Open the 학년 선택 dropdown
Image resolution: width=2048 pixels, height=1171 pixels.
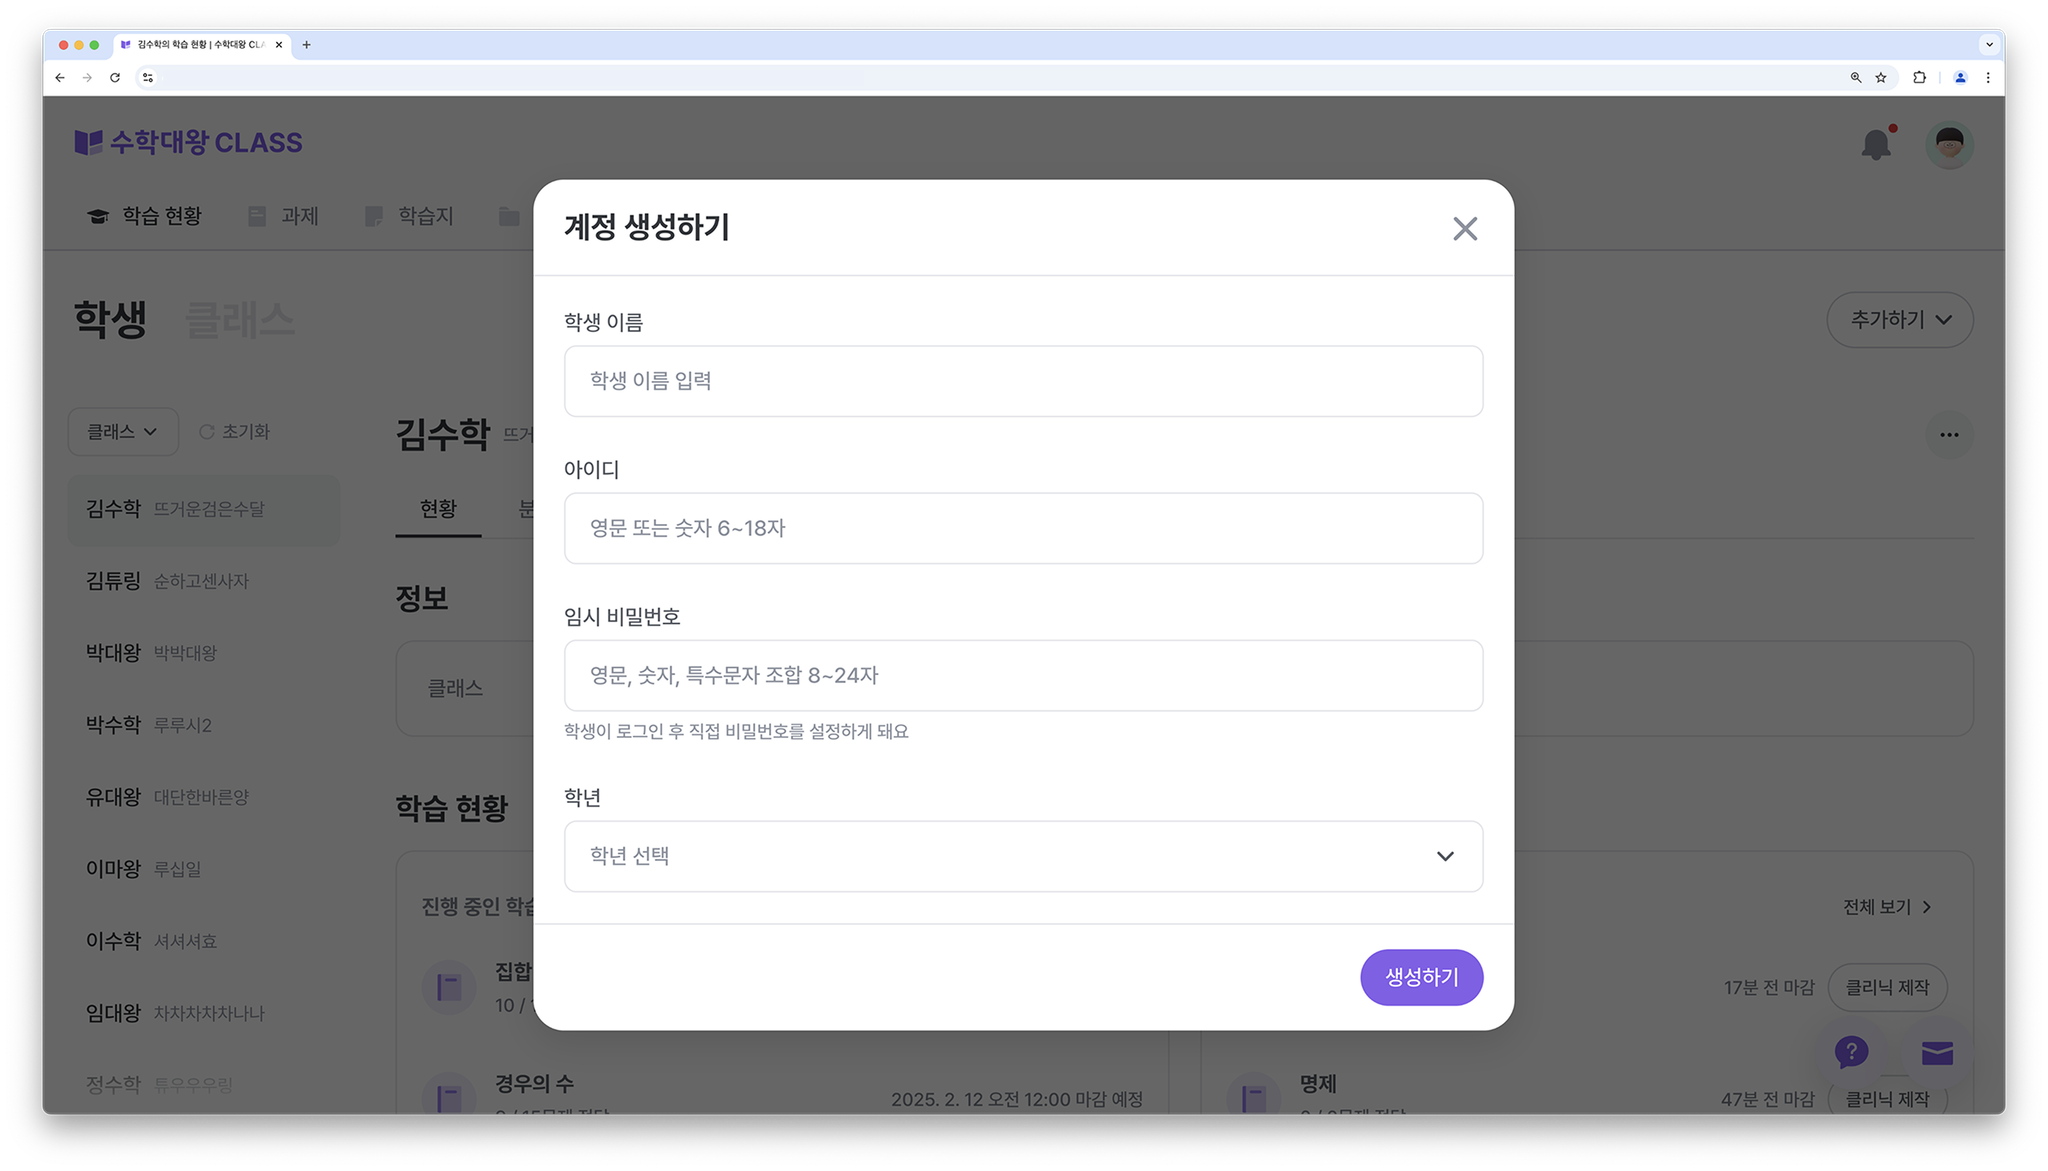click(x=1023, y=856)
